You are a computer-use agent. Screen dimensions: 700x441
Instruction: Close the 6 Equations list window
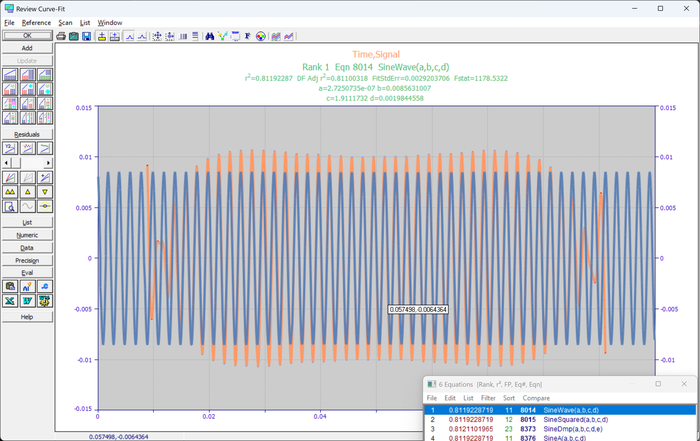click(x=684, y=384)
